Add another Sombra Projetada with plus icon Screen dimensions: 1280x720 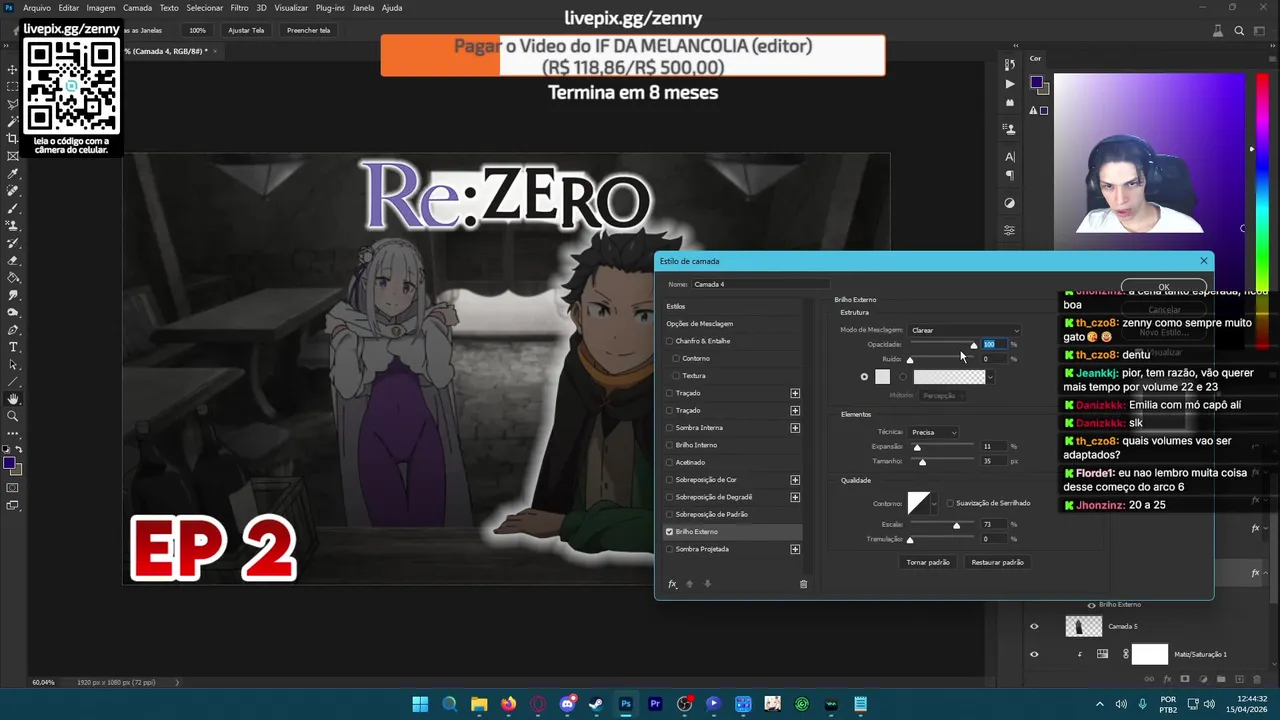coord(795,549)
